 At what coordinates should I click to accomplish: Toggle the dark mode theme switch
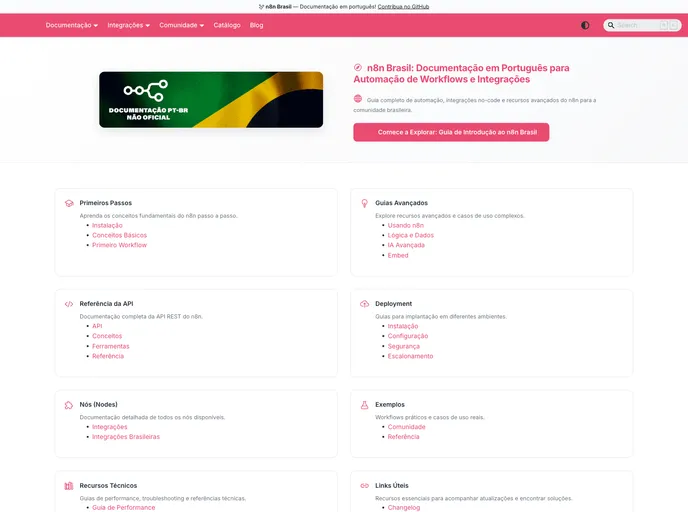click(x=585, y=25)
